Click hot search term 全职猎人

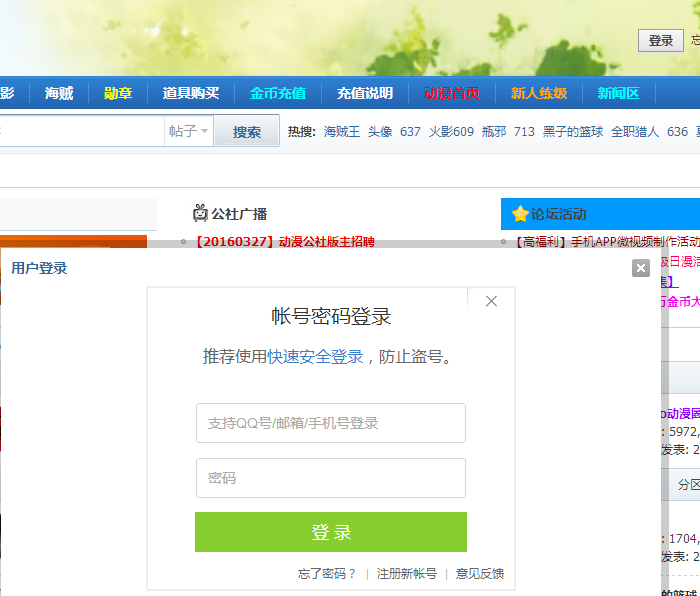pyautogui.click(x=635, y=132)
